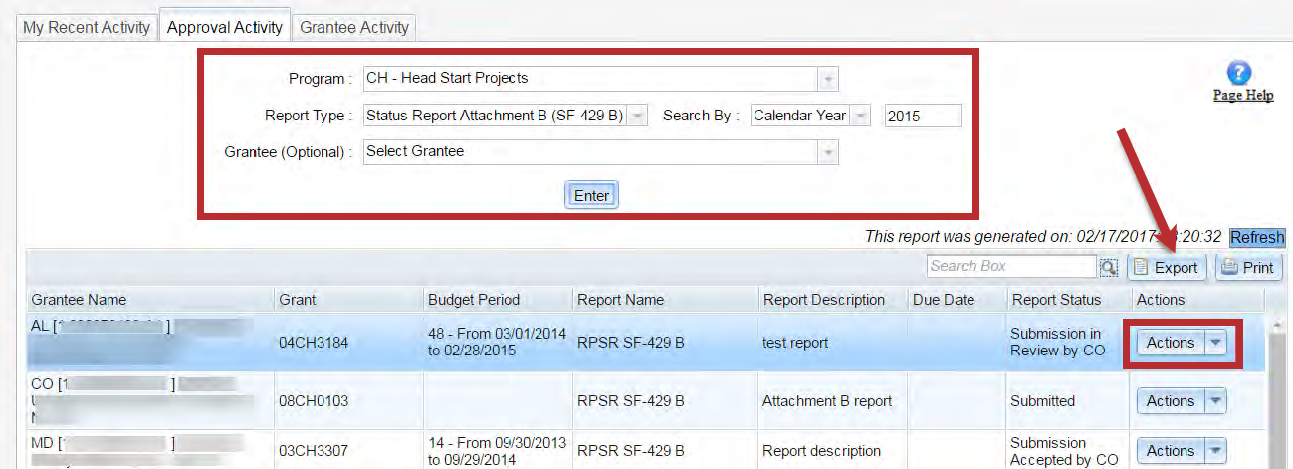Click the search magnifier icon beside Search Box
Viewport: 1293px width, 469px height.
pos(1109,267)
